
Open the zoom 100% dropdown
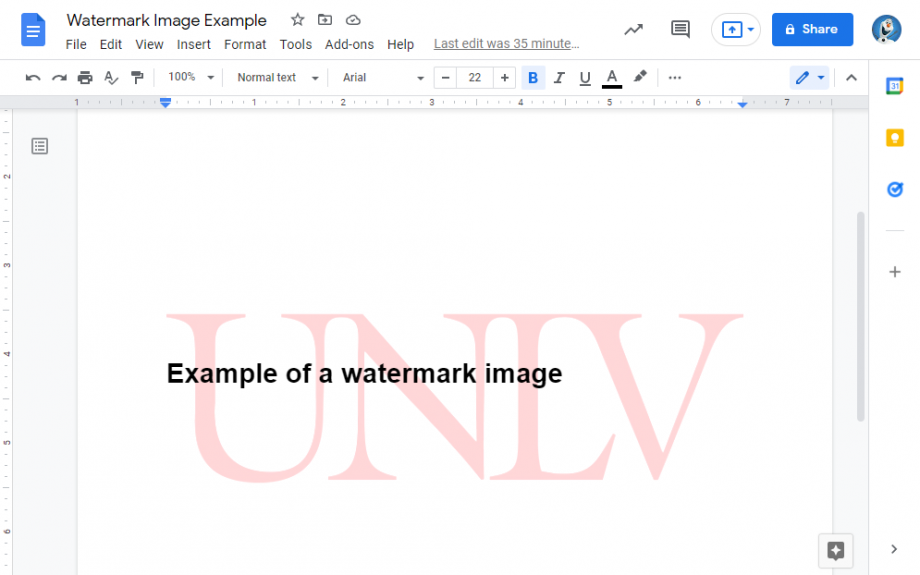(x=191, y=77)
